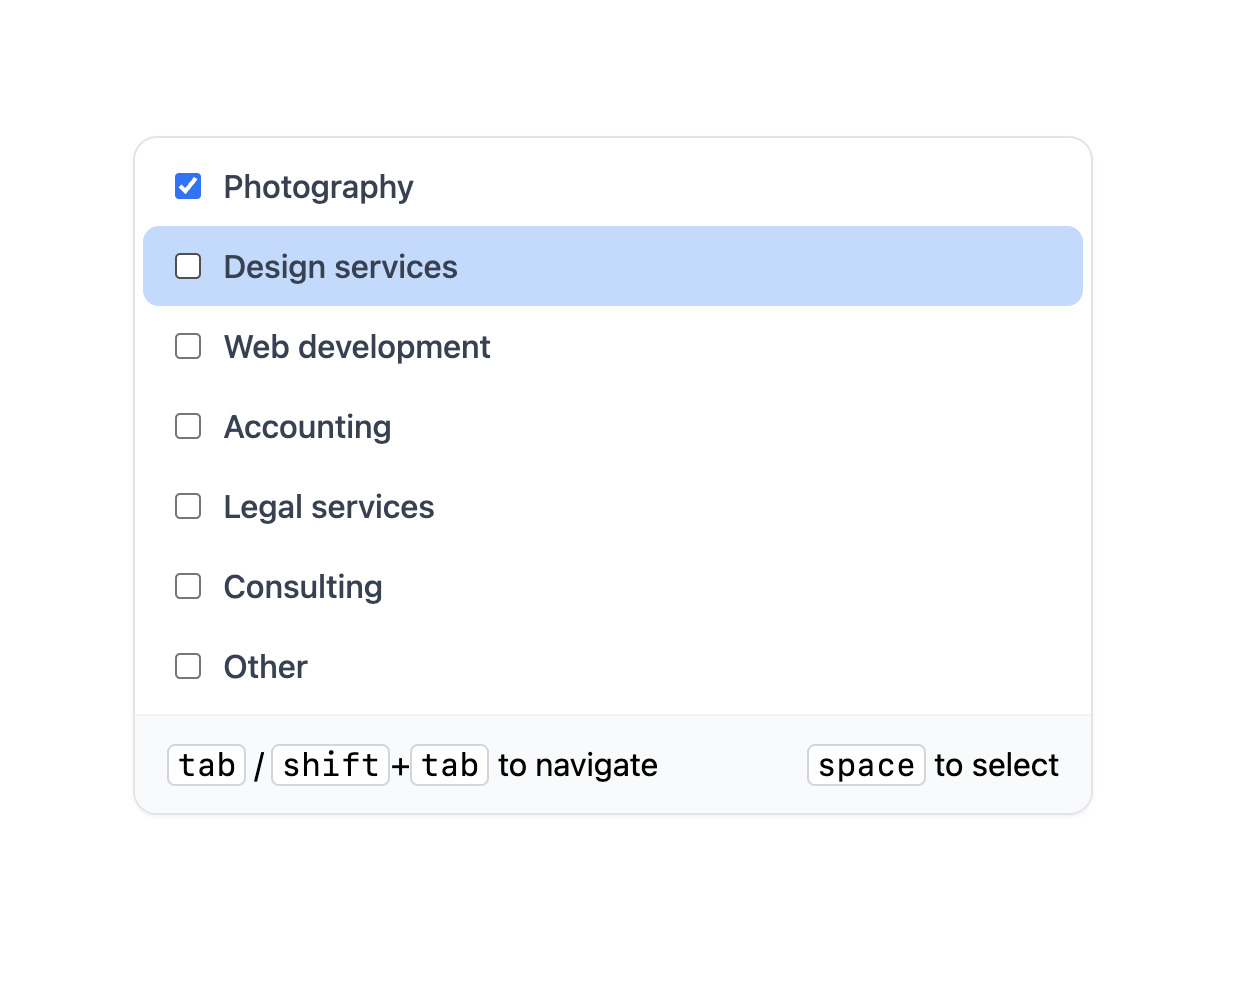Enable the Web development checkbox

pyautogui.click(x=188, y=347)
